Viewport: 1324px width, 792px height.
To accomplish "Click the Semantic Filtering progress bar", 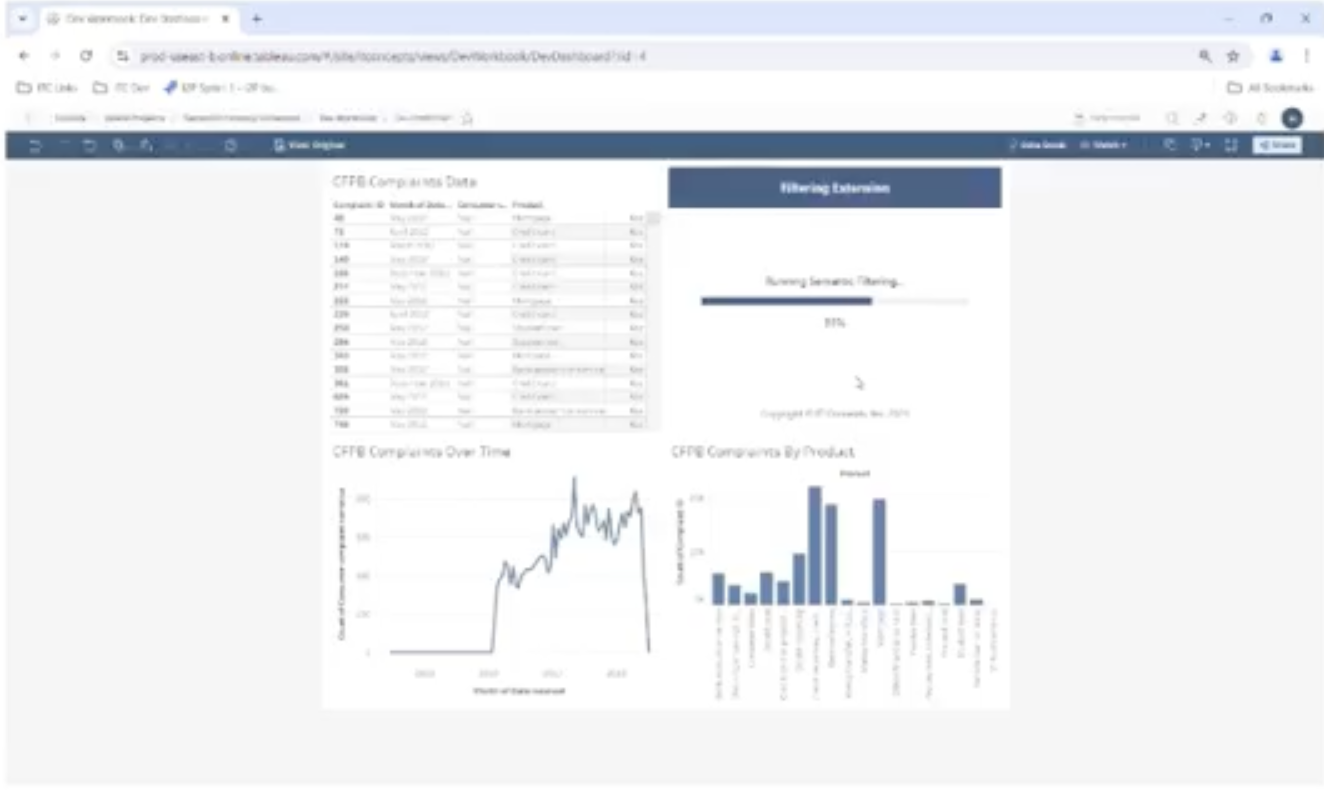I will click(834, 300).
